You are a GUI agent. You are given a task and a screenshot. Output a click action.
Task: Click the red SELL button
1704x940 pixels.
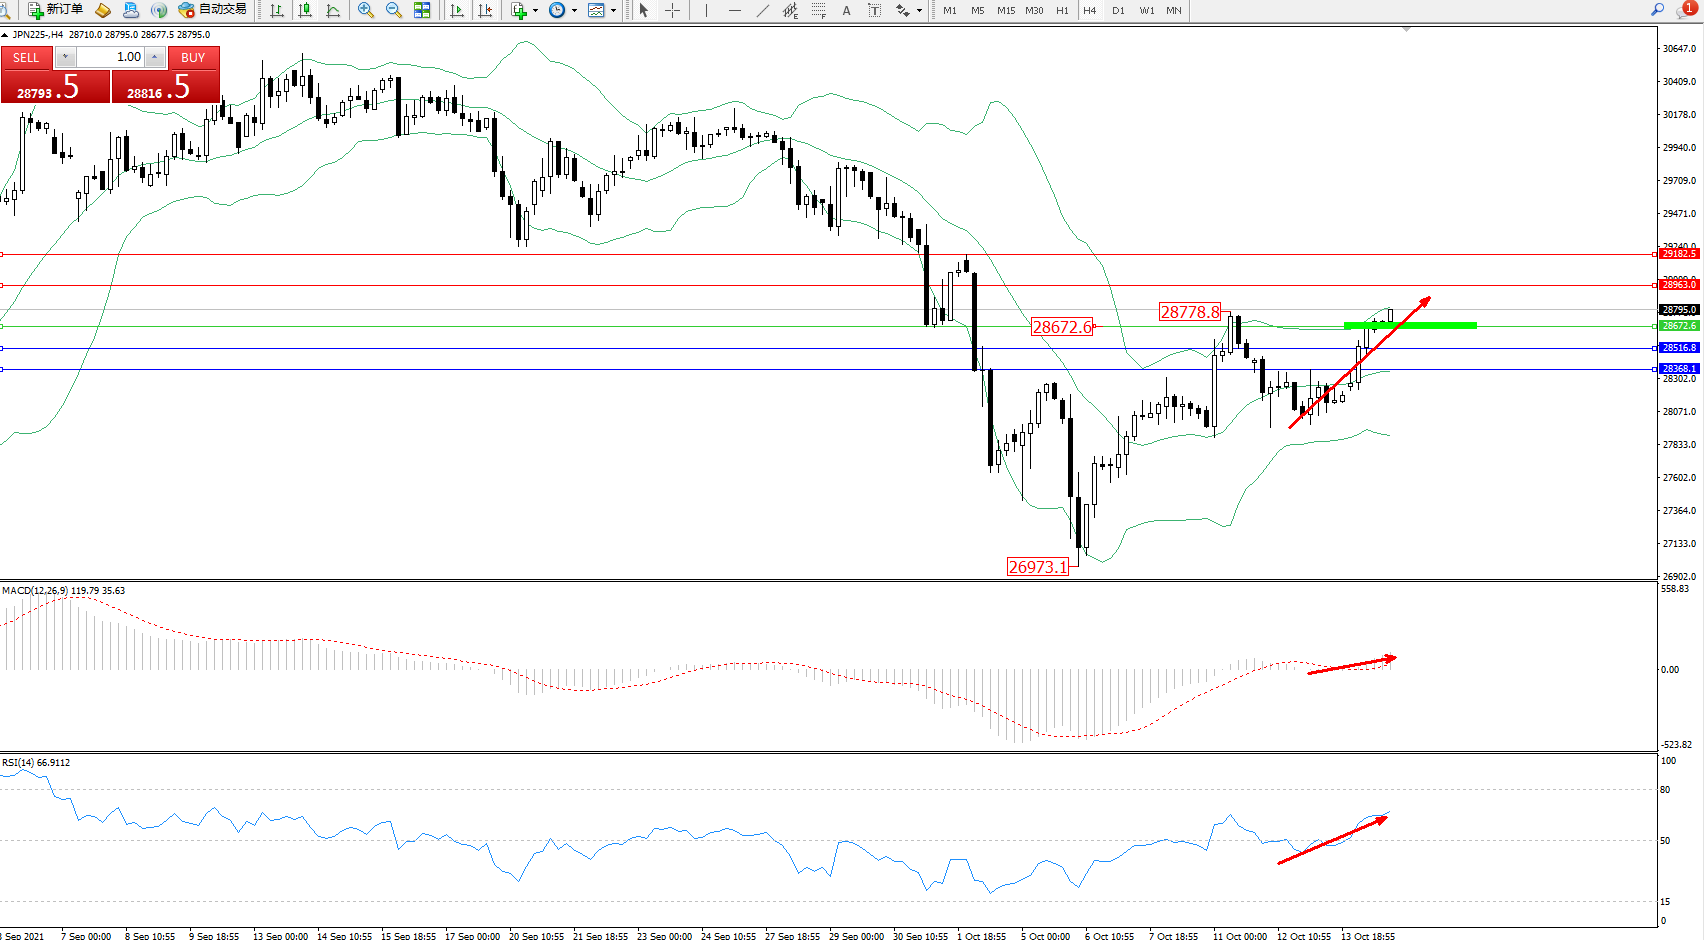[26, 58]
